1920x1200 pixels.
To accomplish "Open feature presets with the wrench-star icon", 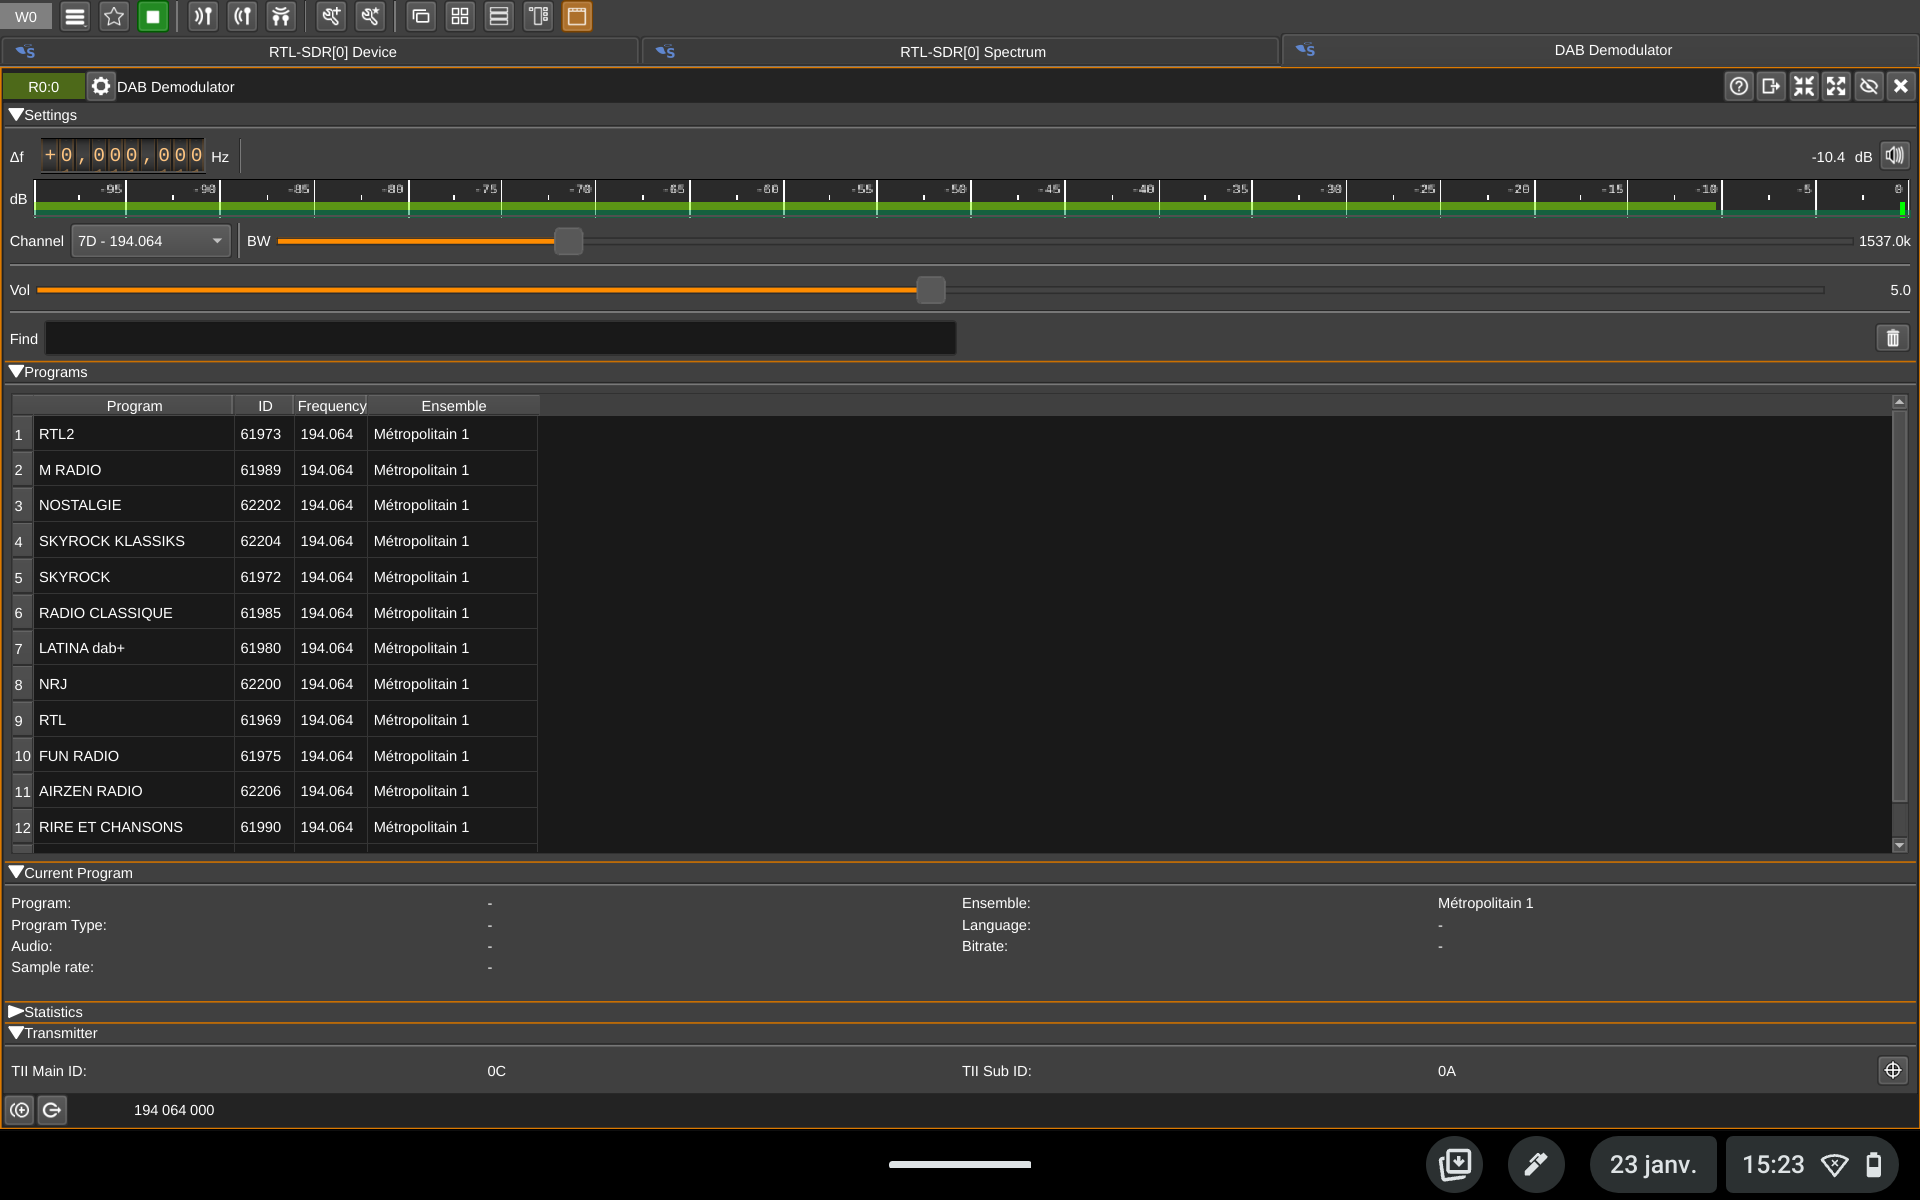I will coord(370,16).
